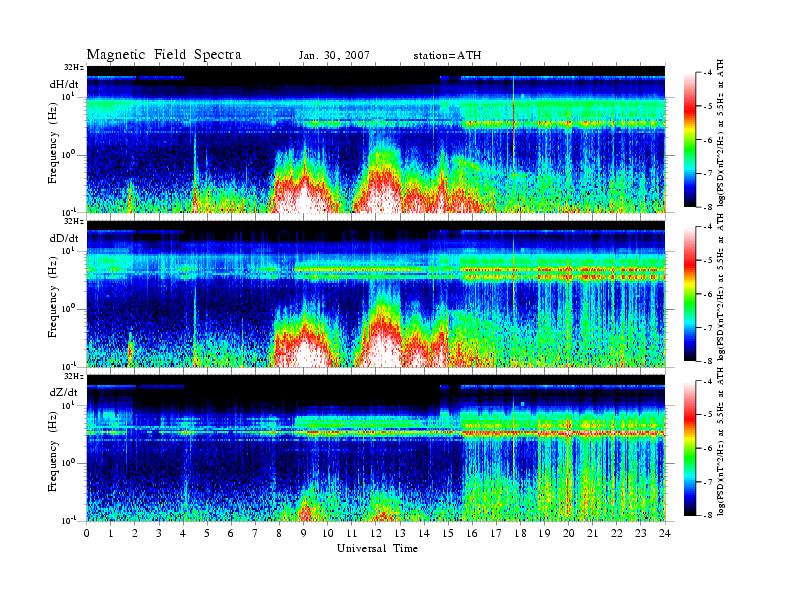Click hour tick label "20" on time axis
Image resolution: width=792 pixels, height=612 pixels.
(569, 533)
